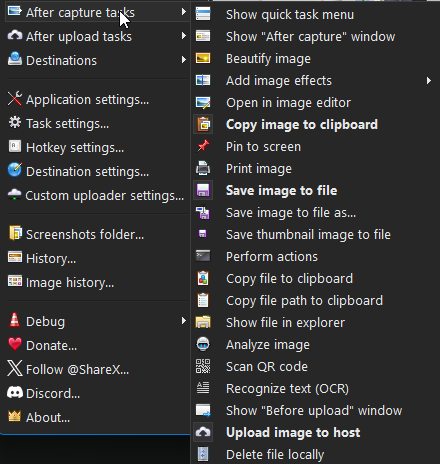440x464 pixels.
Task: Click the Image history grid icon
Action: pyautogui.click(x=15, y=281)
